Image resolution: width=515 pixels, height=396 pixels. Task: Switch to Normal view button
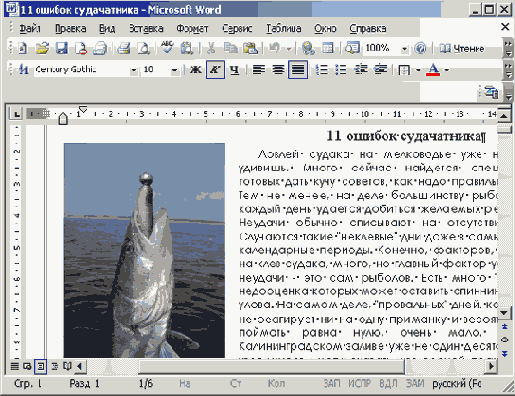(14, 367)
